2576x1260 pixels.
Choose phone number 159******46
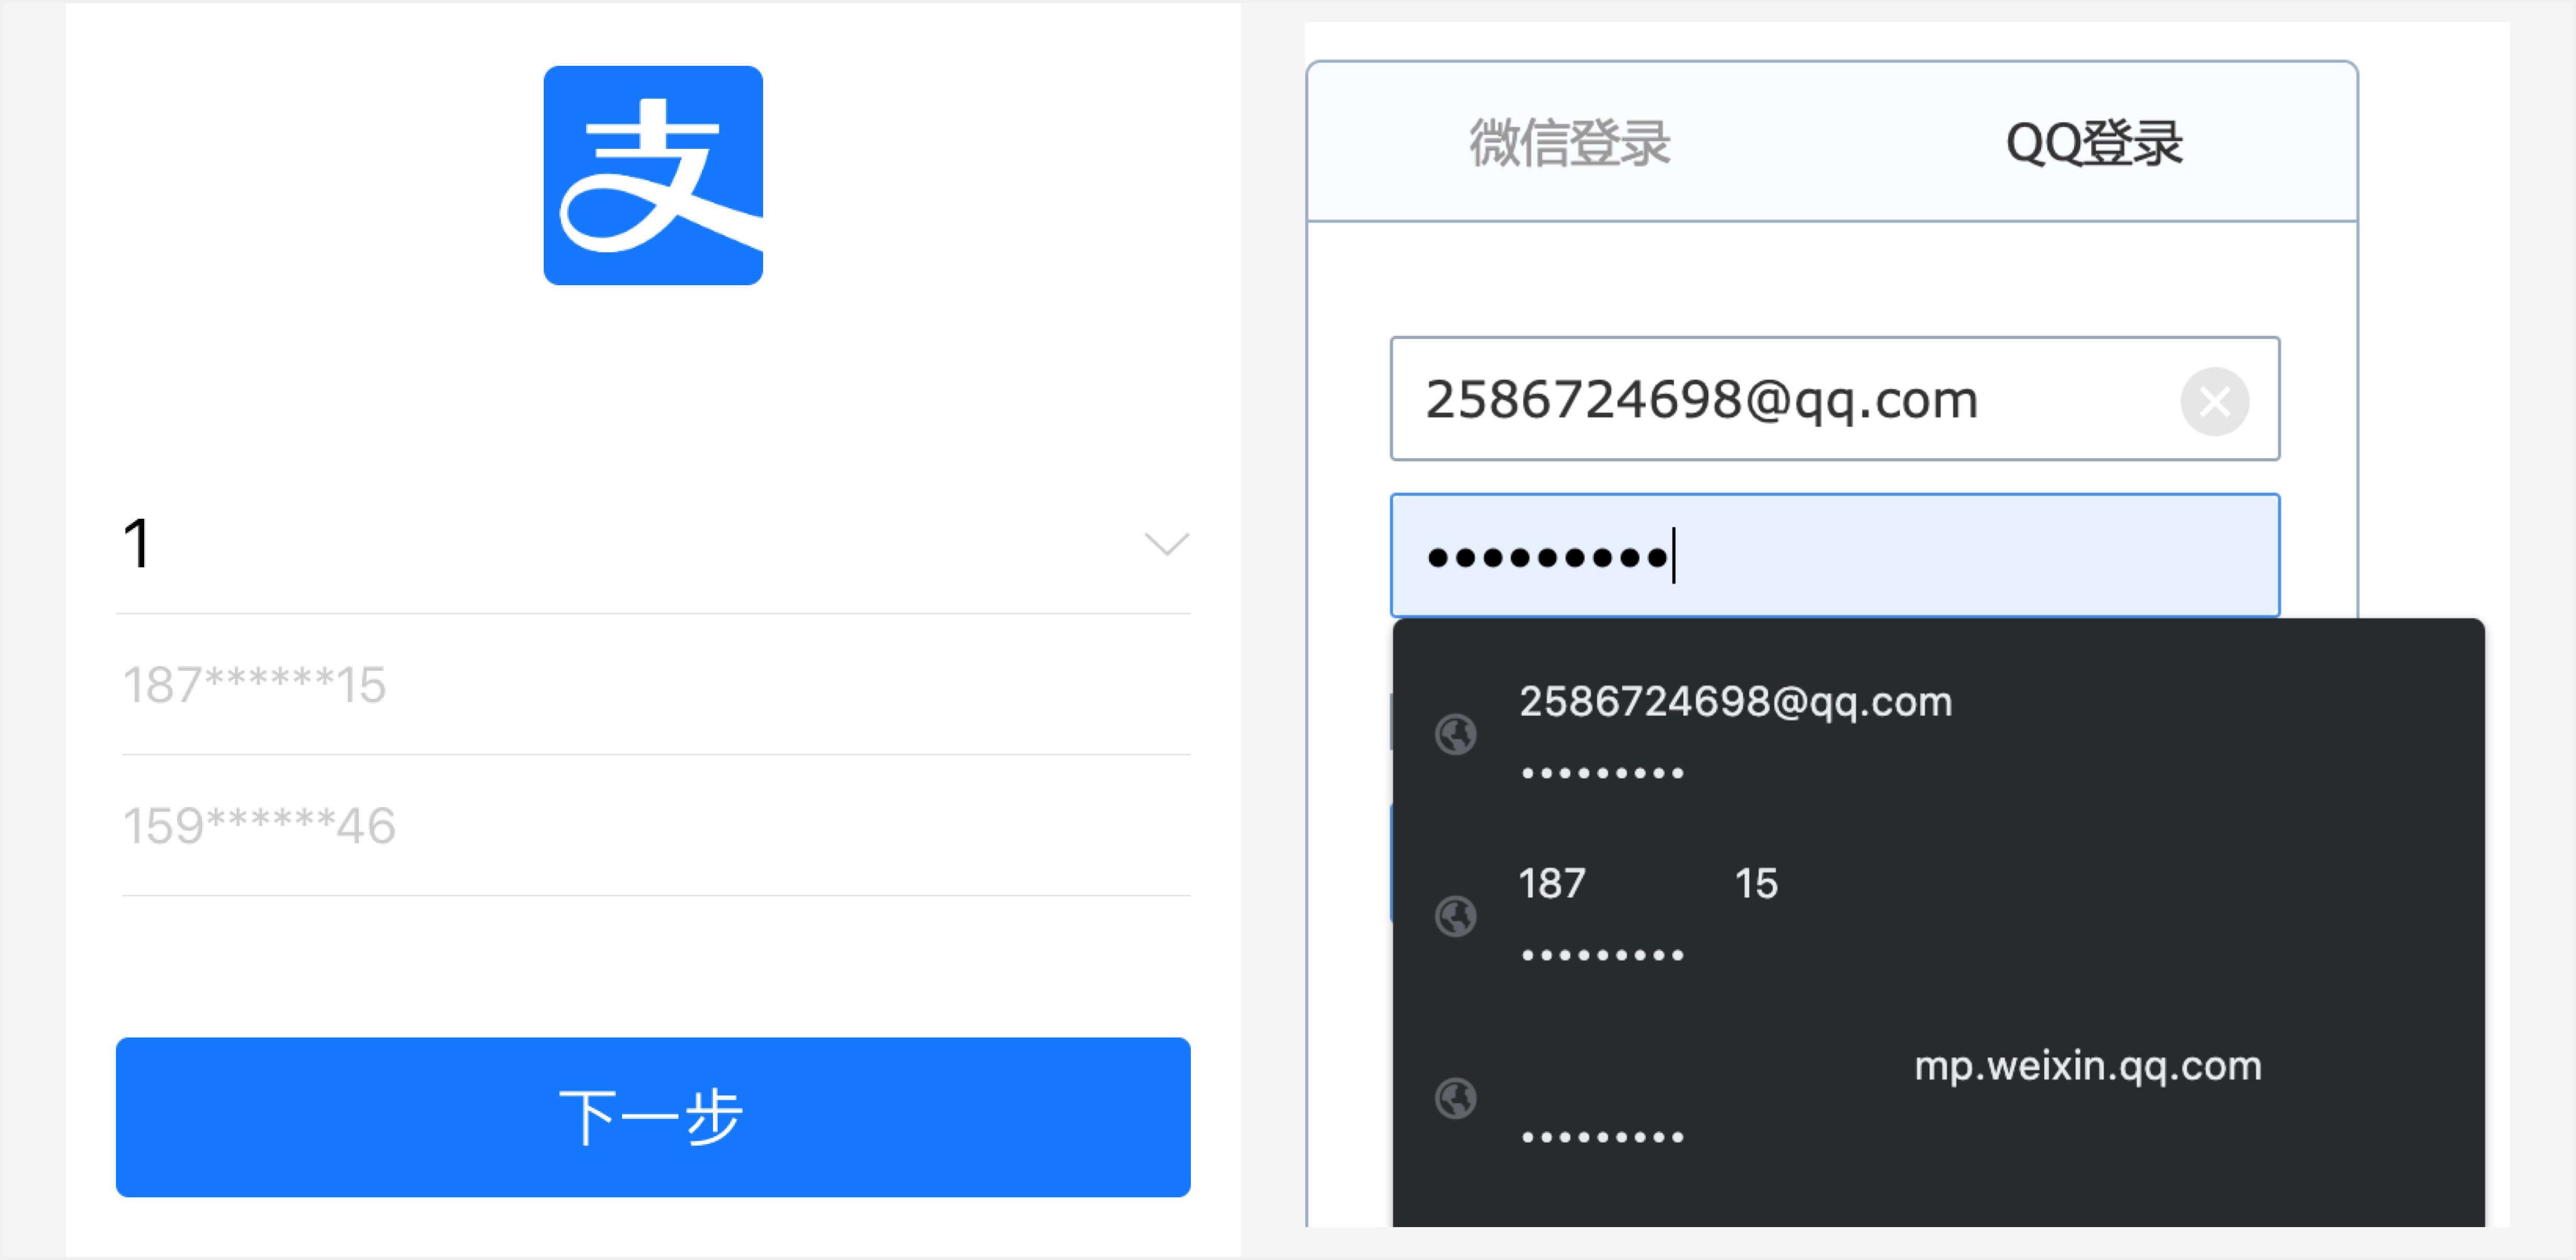click(655, 826)
